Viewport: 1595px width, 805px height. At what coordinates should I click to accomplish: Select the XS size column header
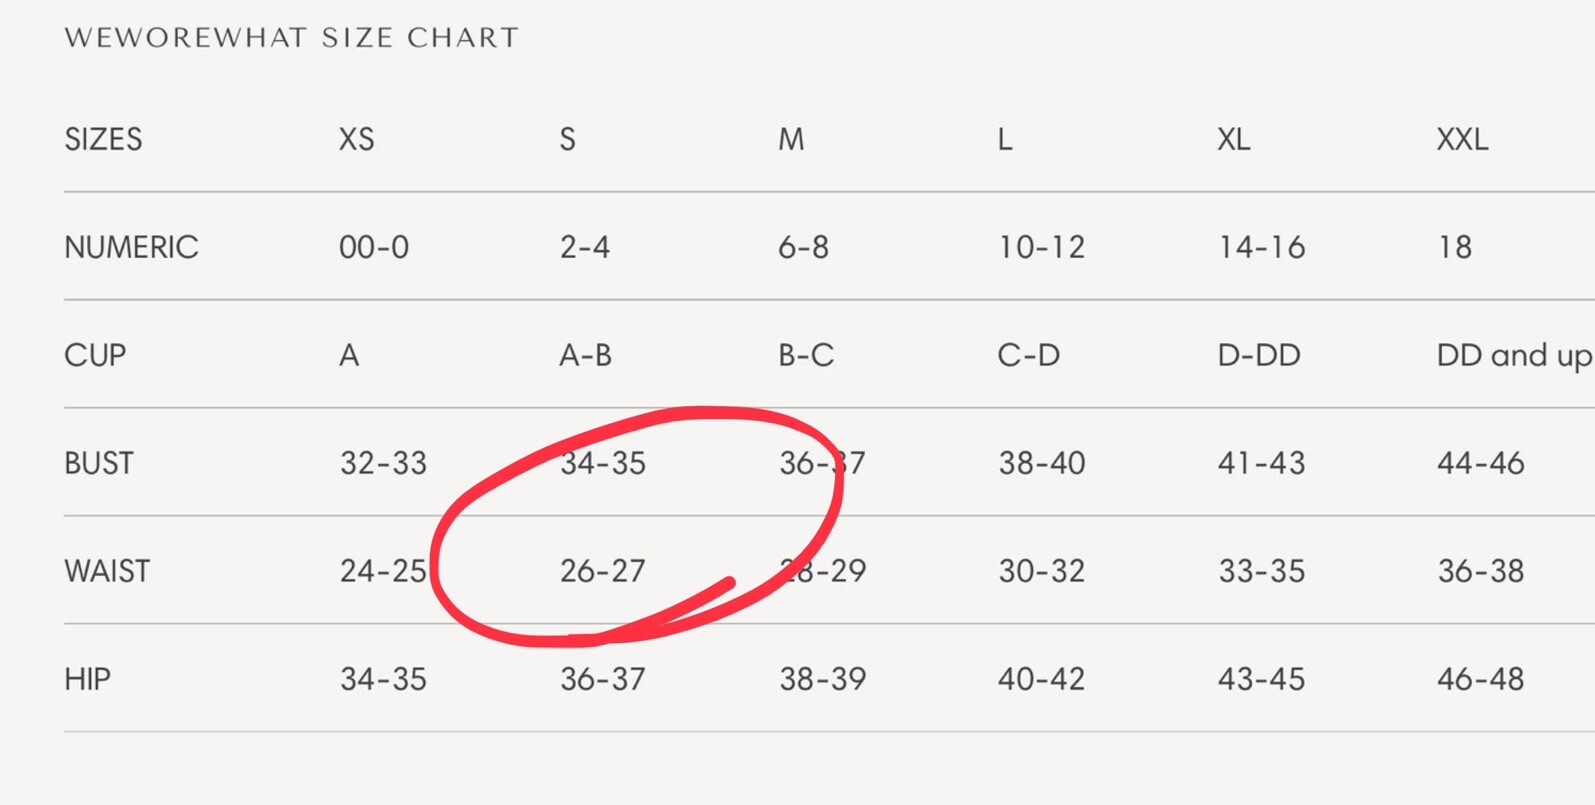click(x=356, y=139)
